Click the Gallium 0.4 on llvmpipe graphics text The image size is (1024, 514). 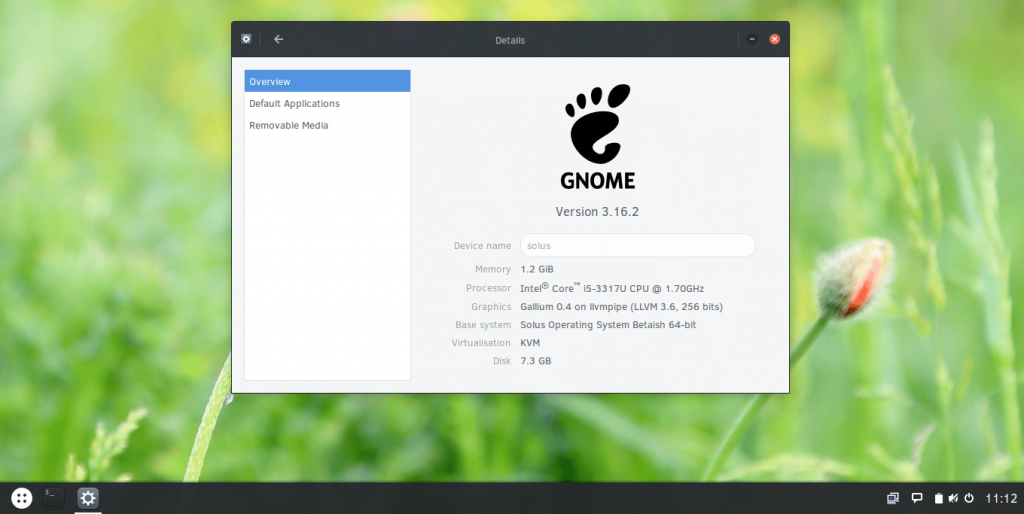tap(622, 306)
